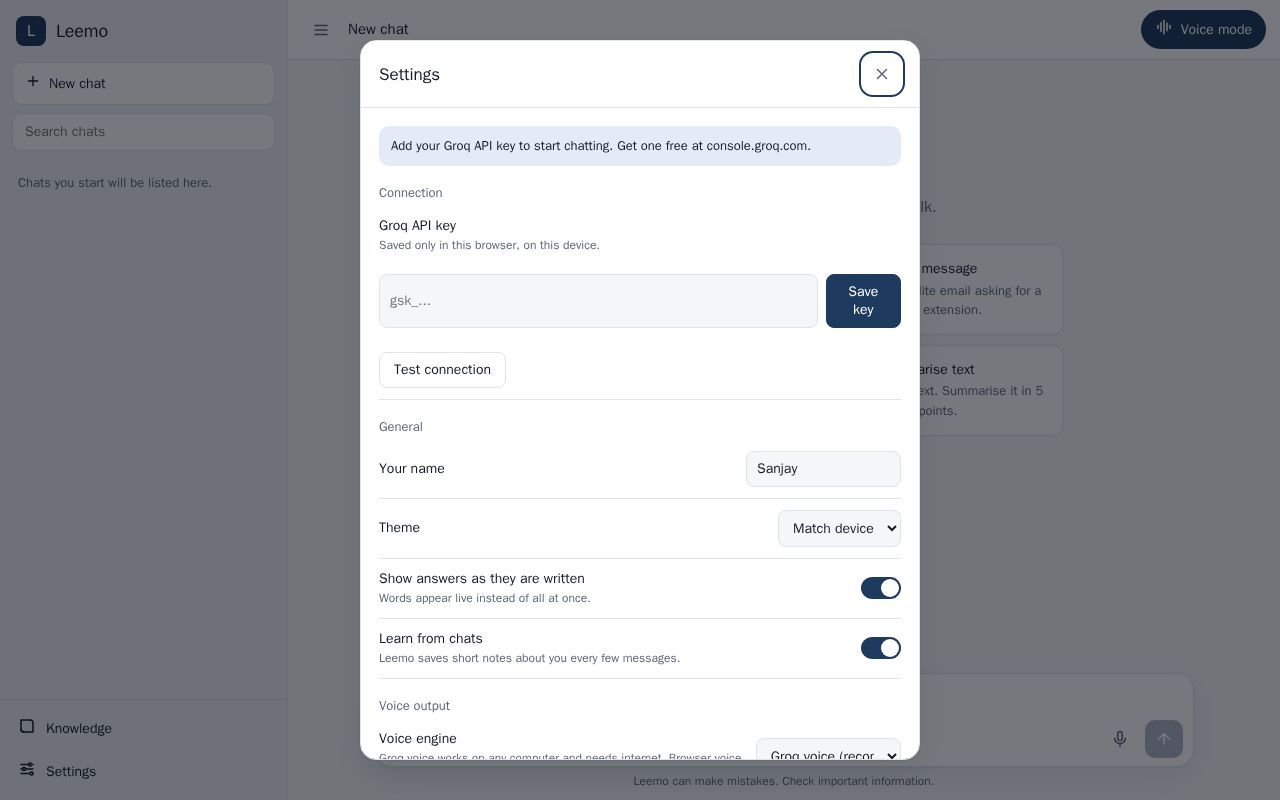Disable Show answers as they are written
This screenshot has height=800, width=1280.
(881, 588)
